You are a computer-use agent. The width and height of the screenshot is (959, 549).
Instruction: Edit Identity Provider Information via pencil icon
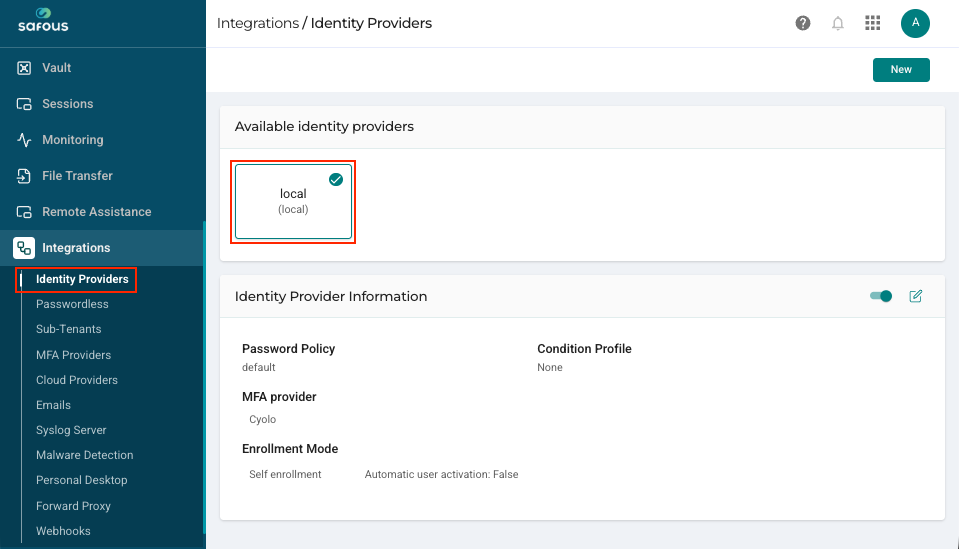click(x=915, y=297)
